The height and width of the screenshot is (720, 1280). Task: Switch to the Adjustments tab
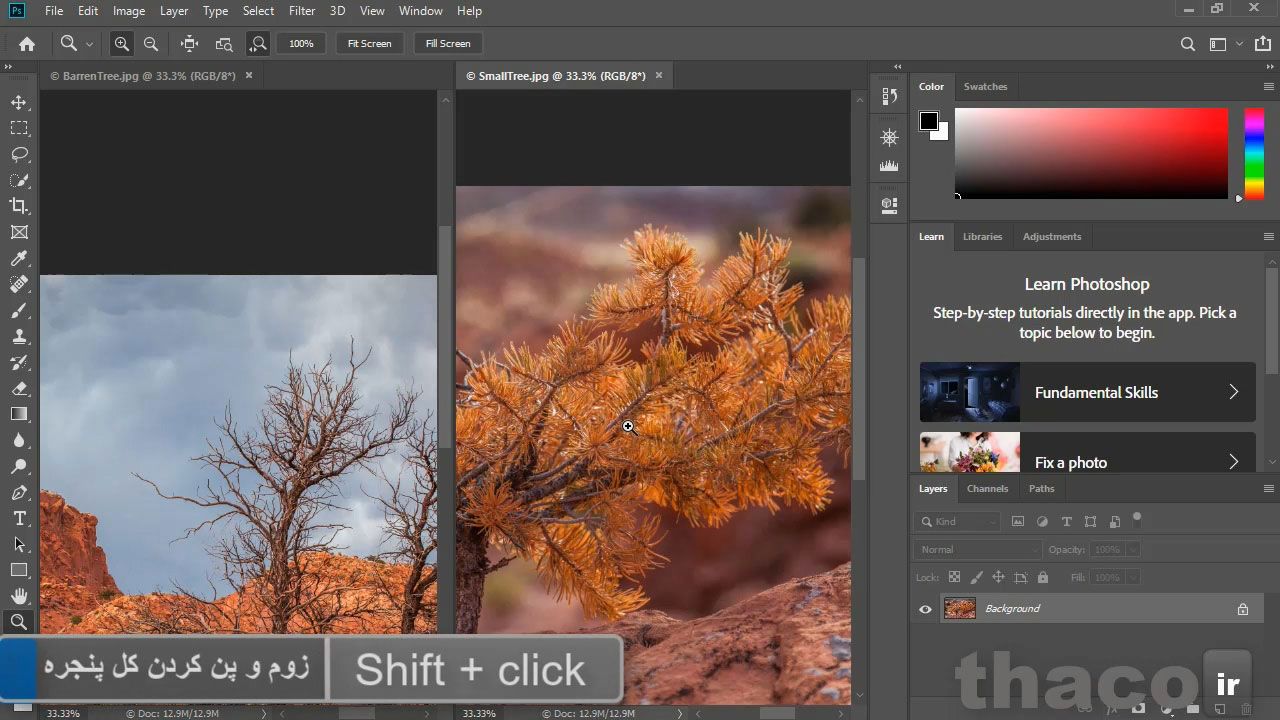tap(1051, 237)
